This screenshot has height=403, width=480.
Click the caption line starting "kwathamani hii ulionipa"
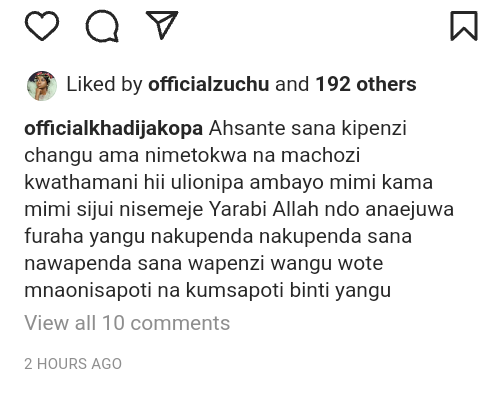229,182
